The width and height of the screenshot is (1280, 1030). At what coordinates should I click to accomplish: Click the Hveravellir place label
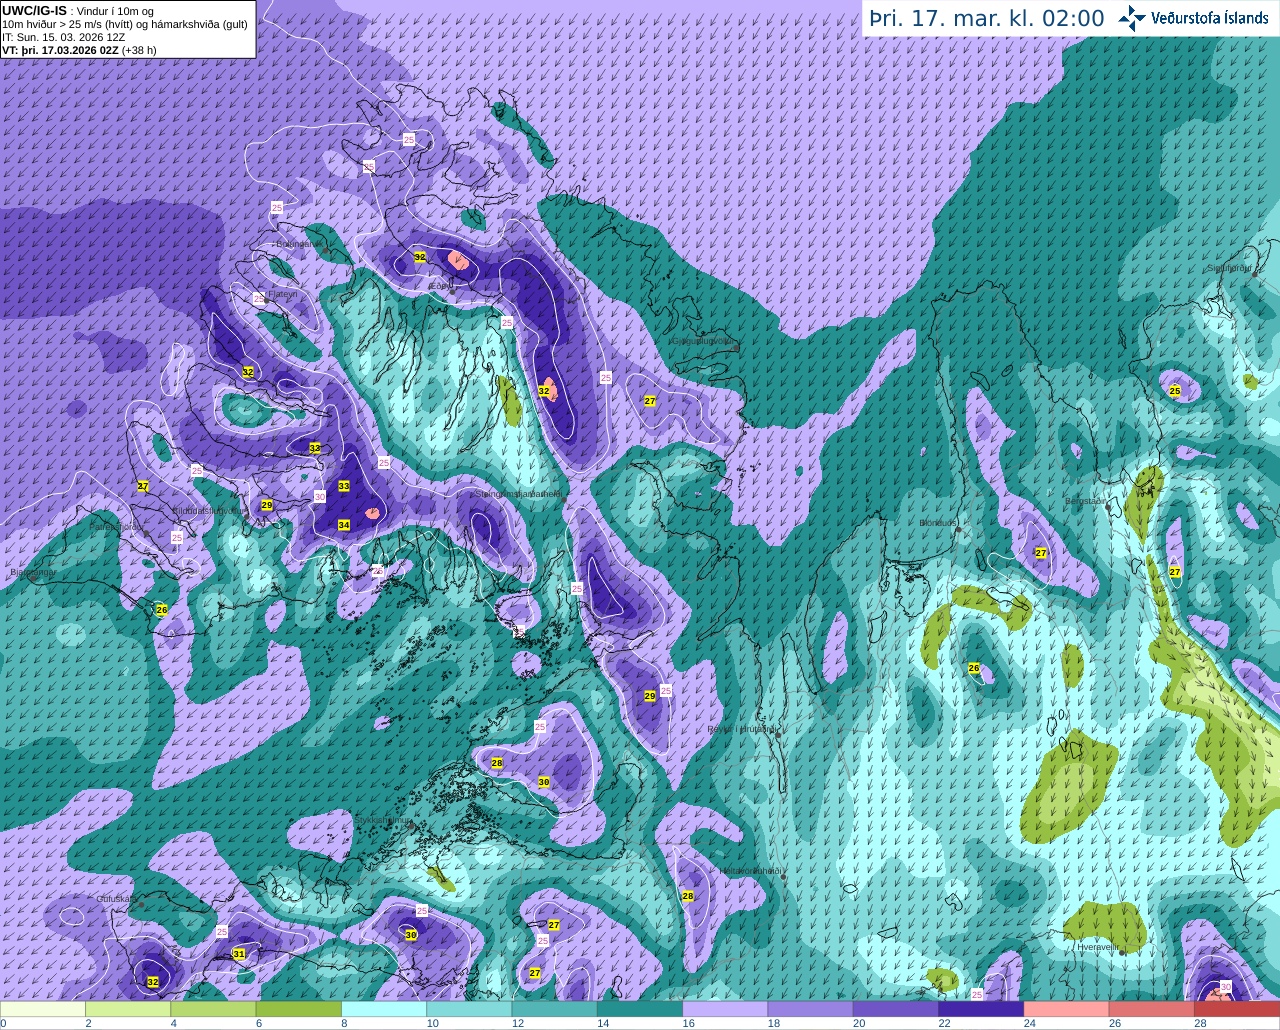coord(1097,946)
